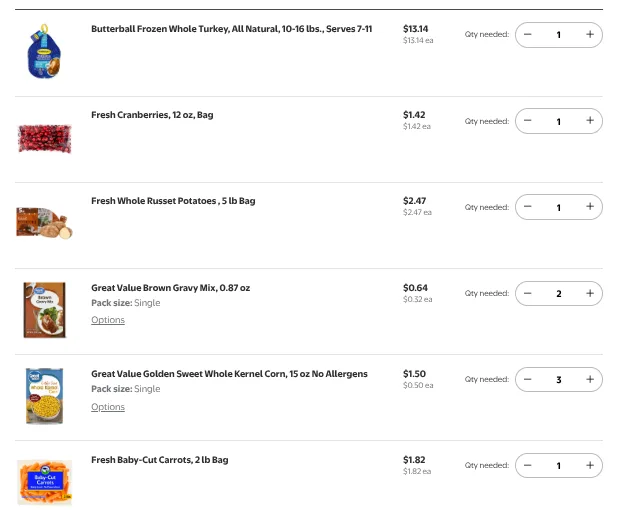Click the Russet Potatoes product image
The width and height of the screenshot is (617, 510).
44,223
